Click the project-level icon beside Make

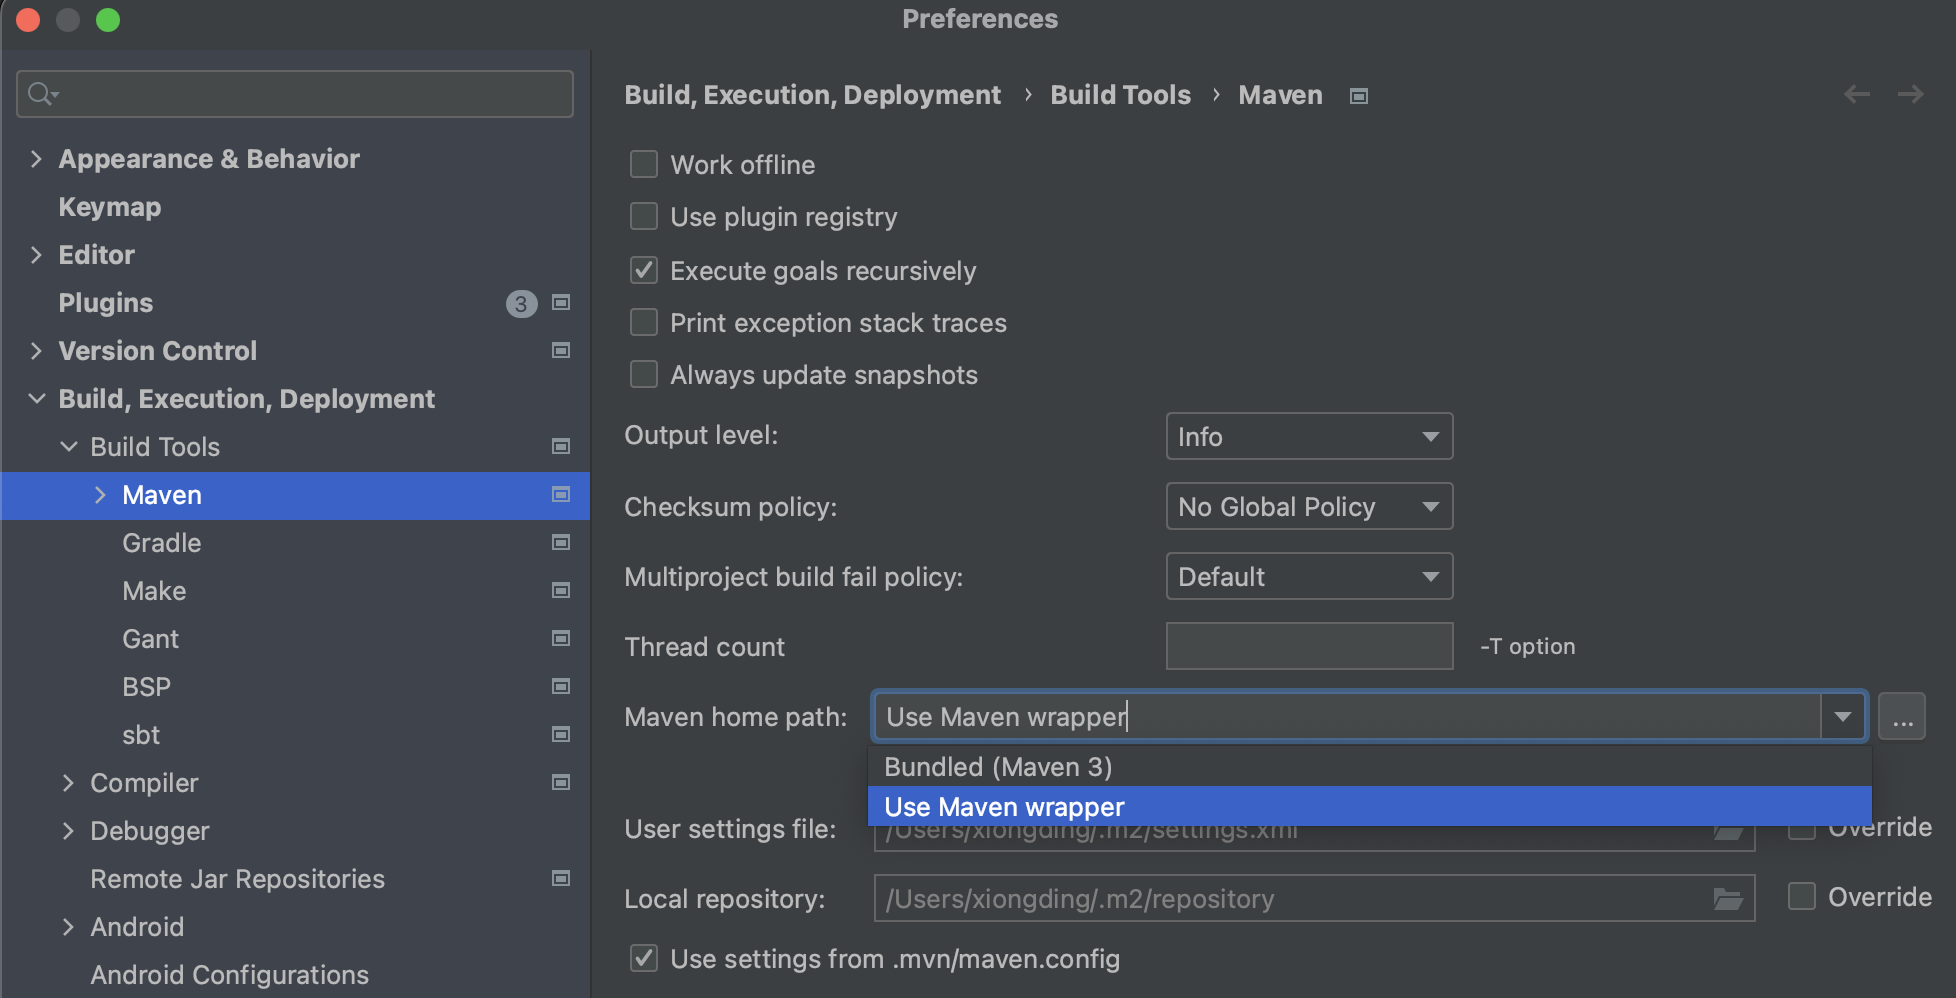pyautogui.click(x=561, y=591)
